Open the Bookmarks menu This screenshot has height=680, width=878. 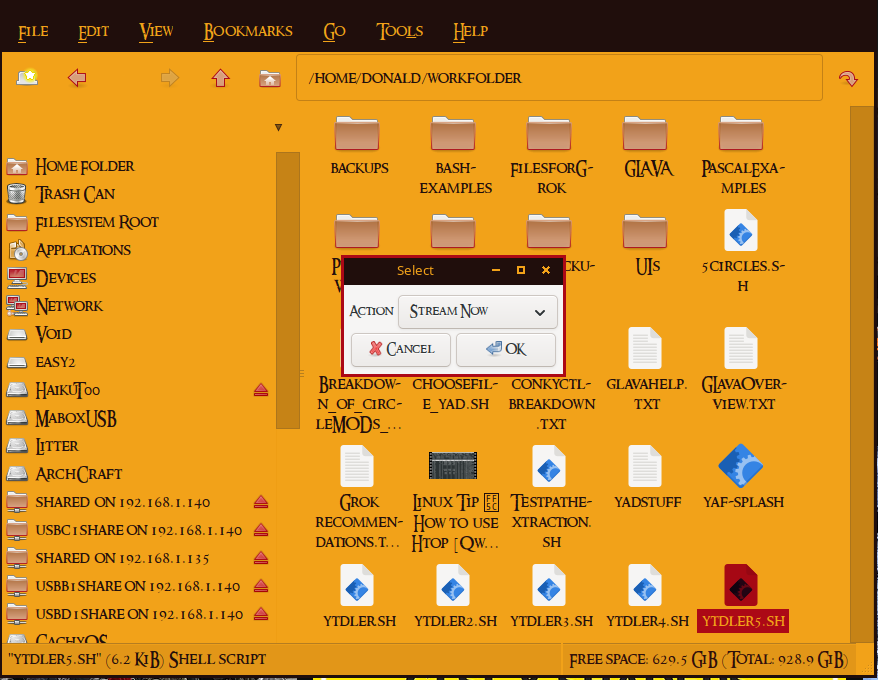click(248, 31)
